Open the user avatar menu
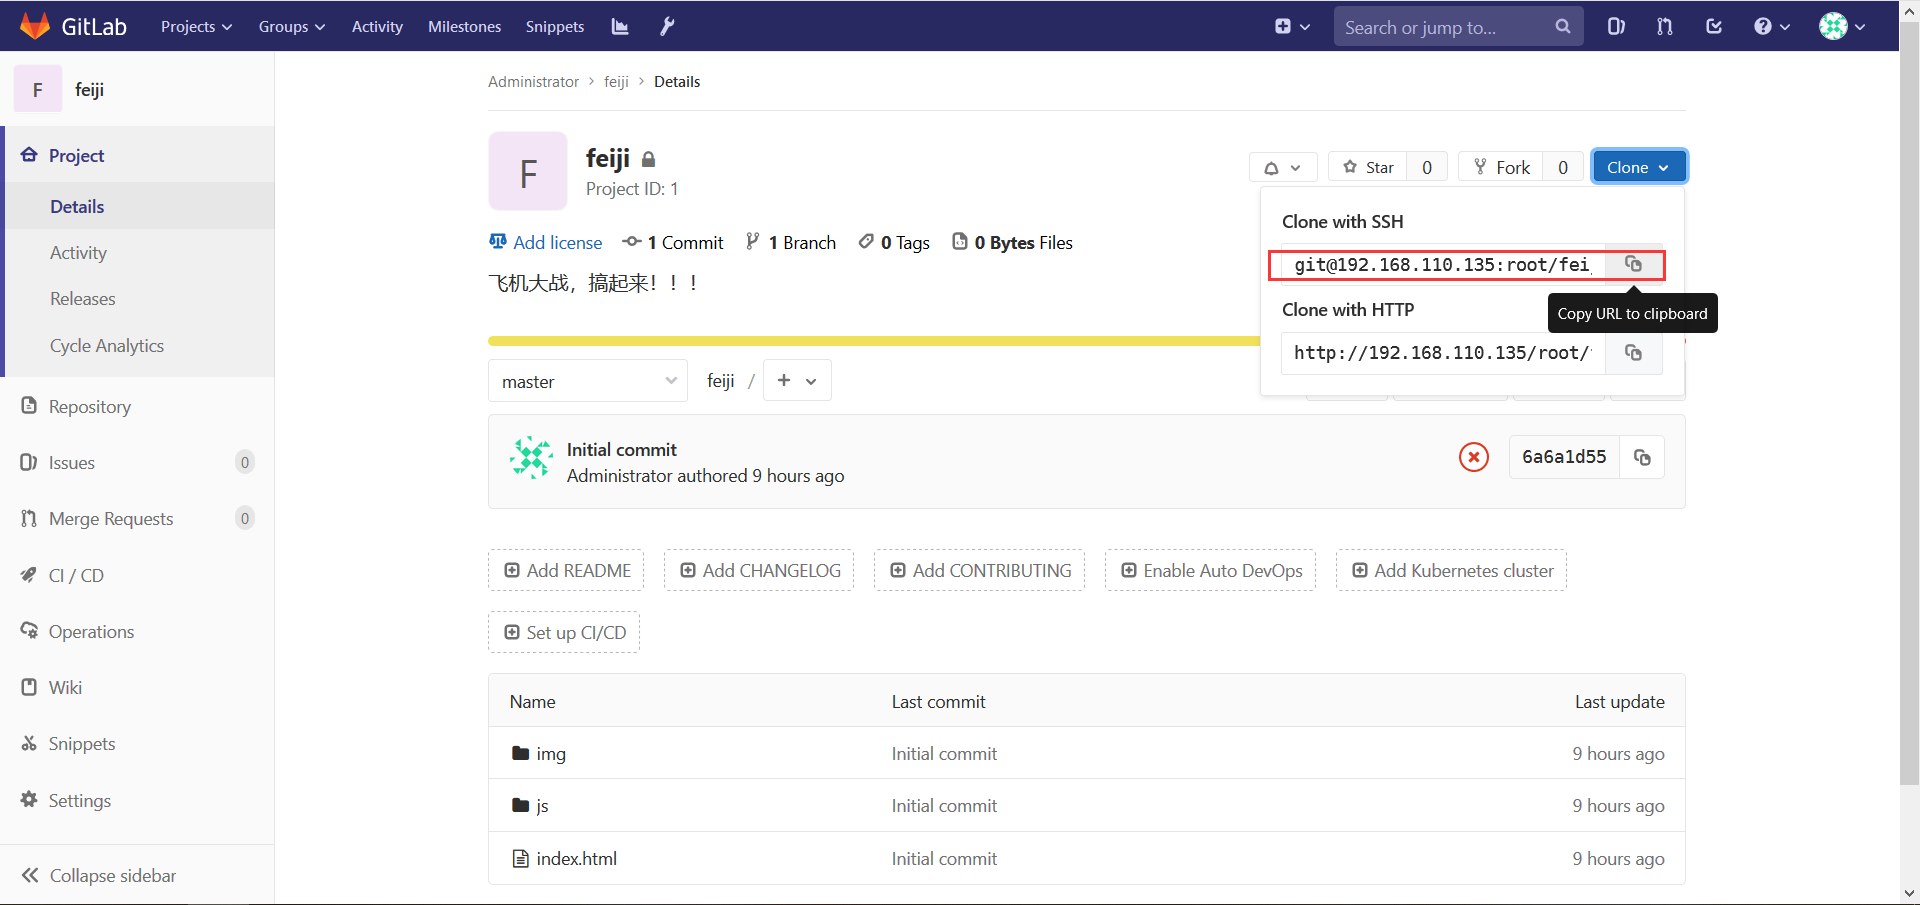 coord(1842,27)
